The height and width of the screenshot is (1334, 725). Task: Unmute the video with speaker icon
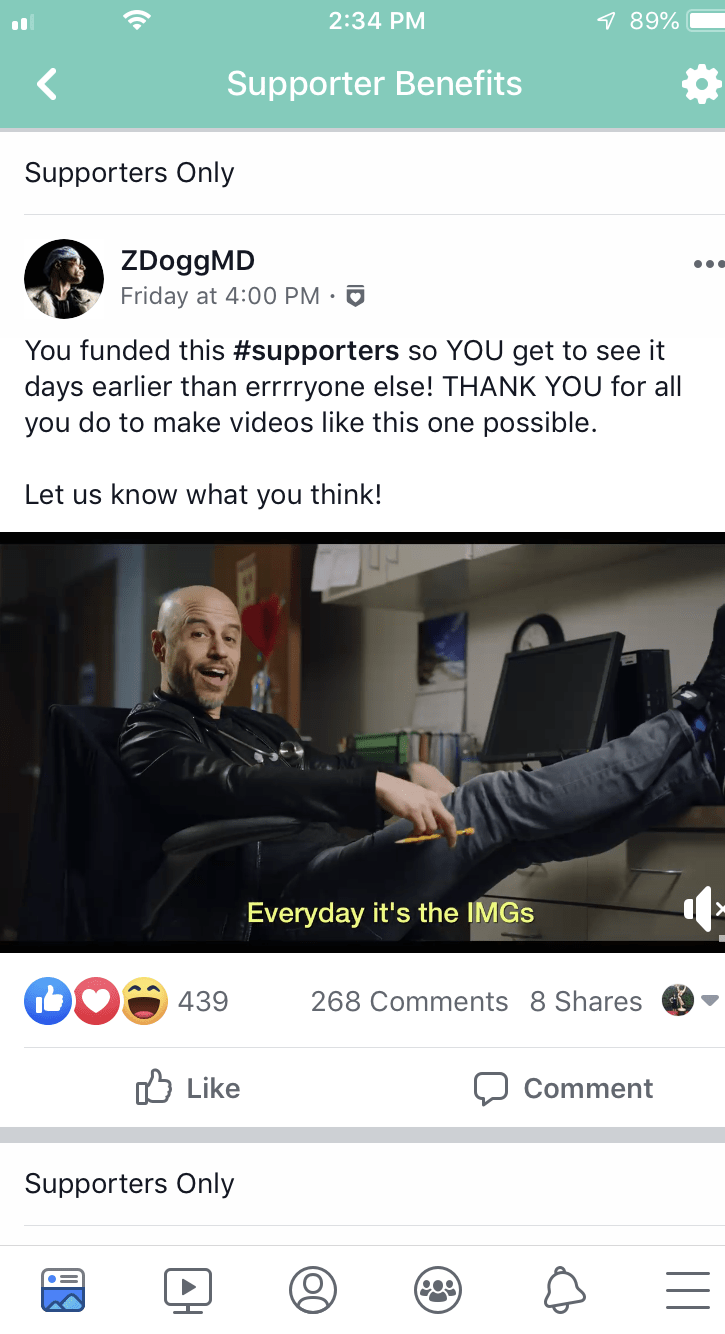coord(703,908)
